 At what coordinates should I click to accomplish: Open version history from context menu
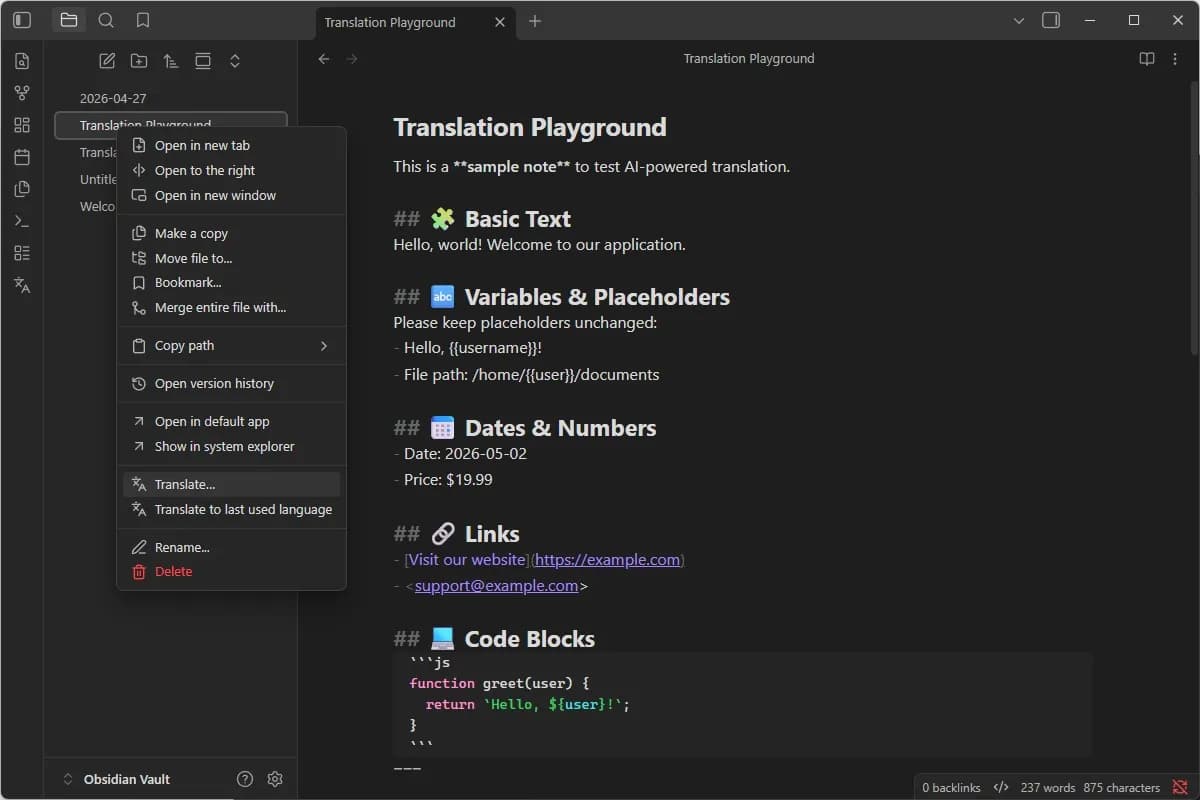pyautogui.click(x=231, y=384)
